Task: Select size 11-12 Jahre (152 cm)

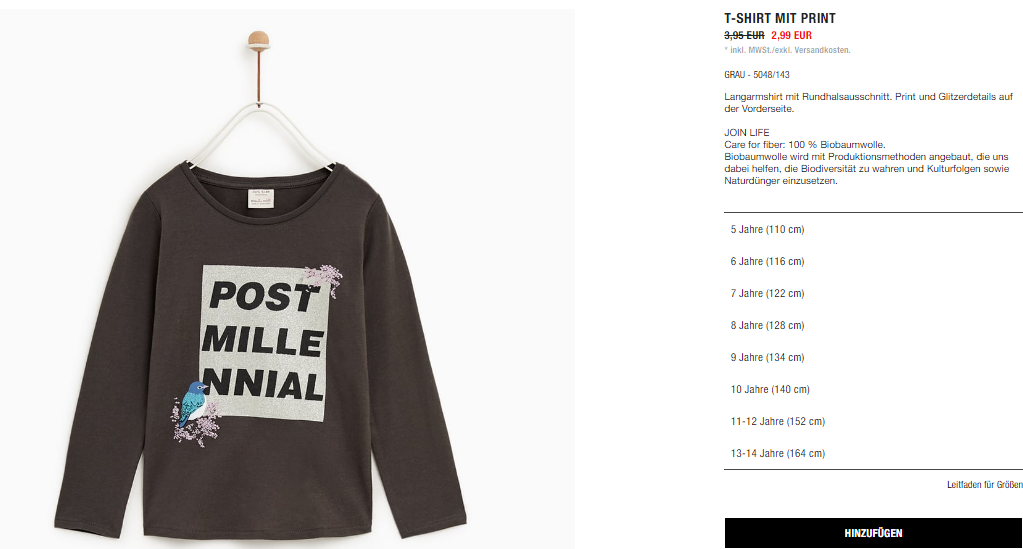Action: click(873, 421)
